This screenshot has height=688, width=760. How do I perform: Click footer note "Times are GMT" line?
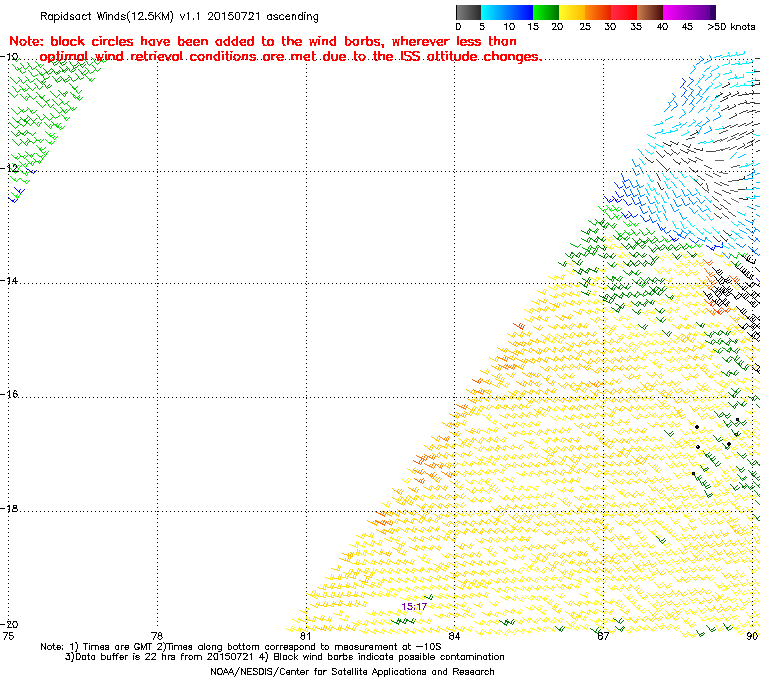[241, 647]
